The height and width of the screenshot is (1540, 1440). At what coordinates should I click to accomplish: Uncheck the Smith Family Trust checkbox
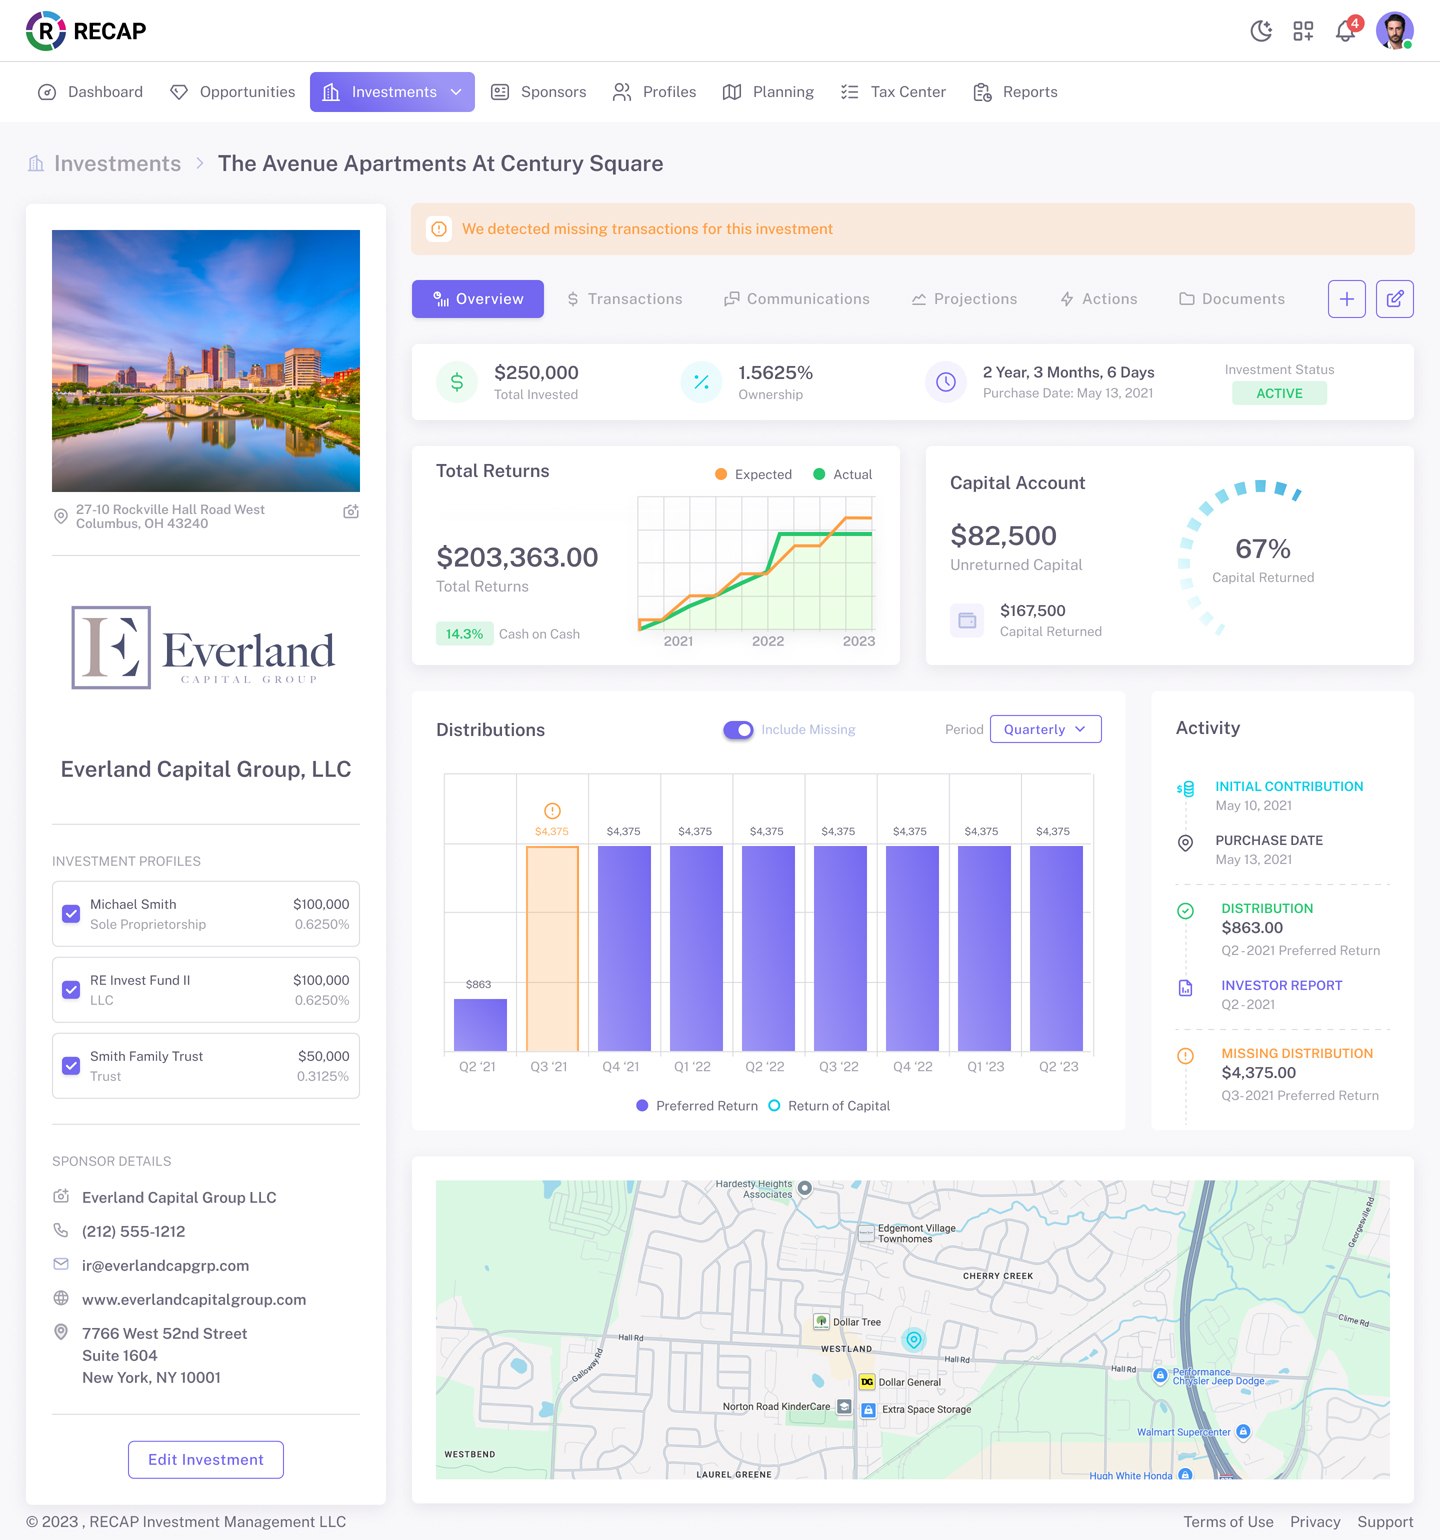pyautogui.click(x=71, y=1066)
